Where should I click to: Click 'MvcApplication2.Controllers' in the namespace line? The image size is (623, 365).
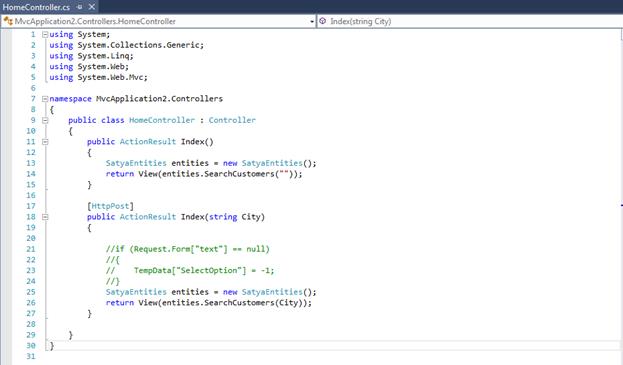[x=159, y=99]
